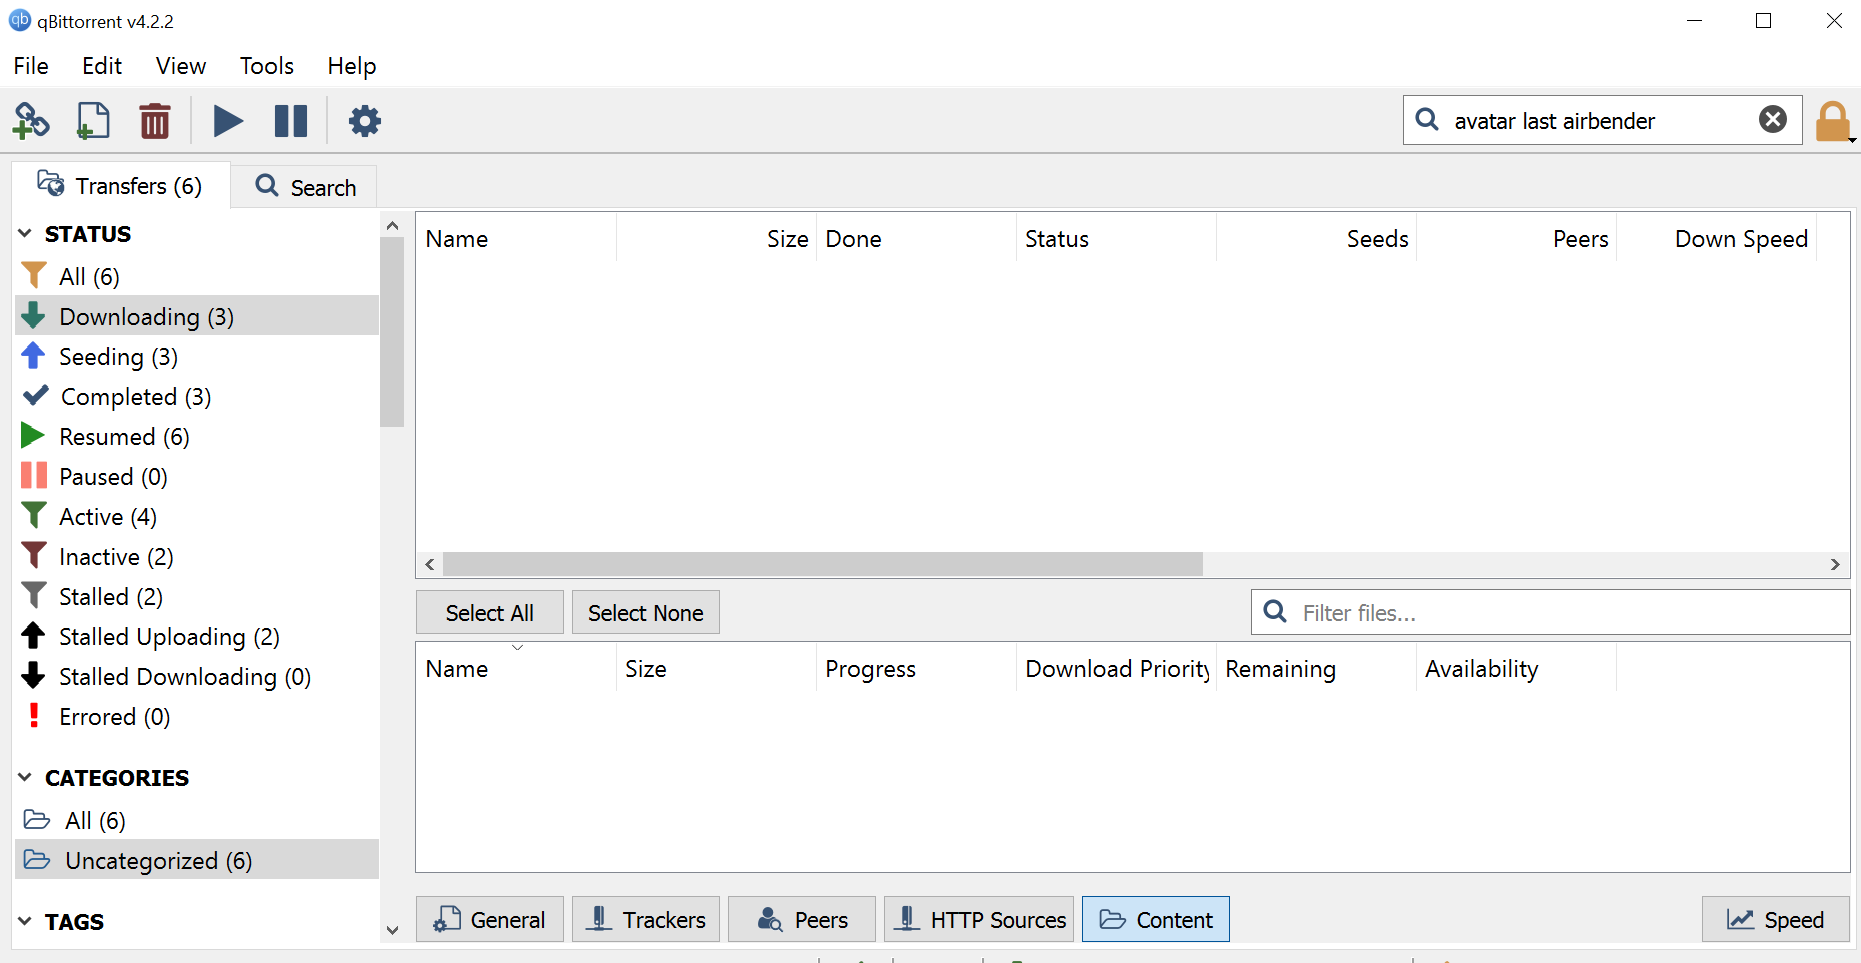Open Options via the gear icon
The height and width of the screenshot is (963, 1861).
click(365, 120)
